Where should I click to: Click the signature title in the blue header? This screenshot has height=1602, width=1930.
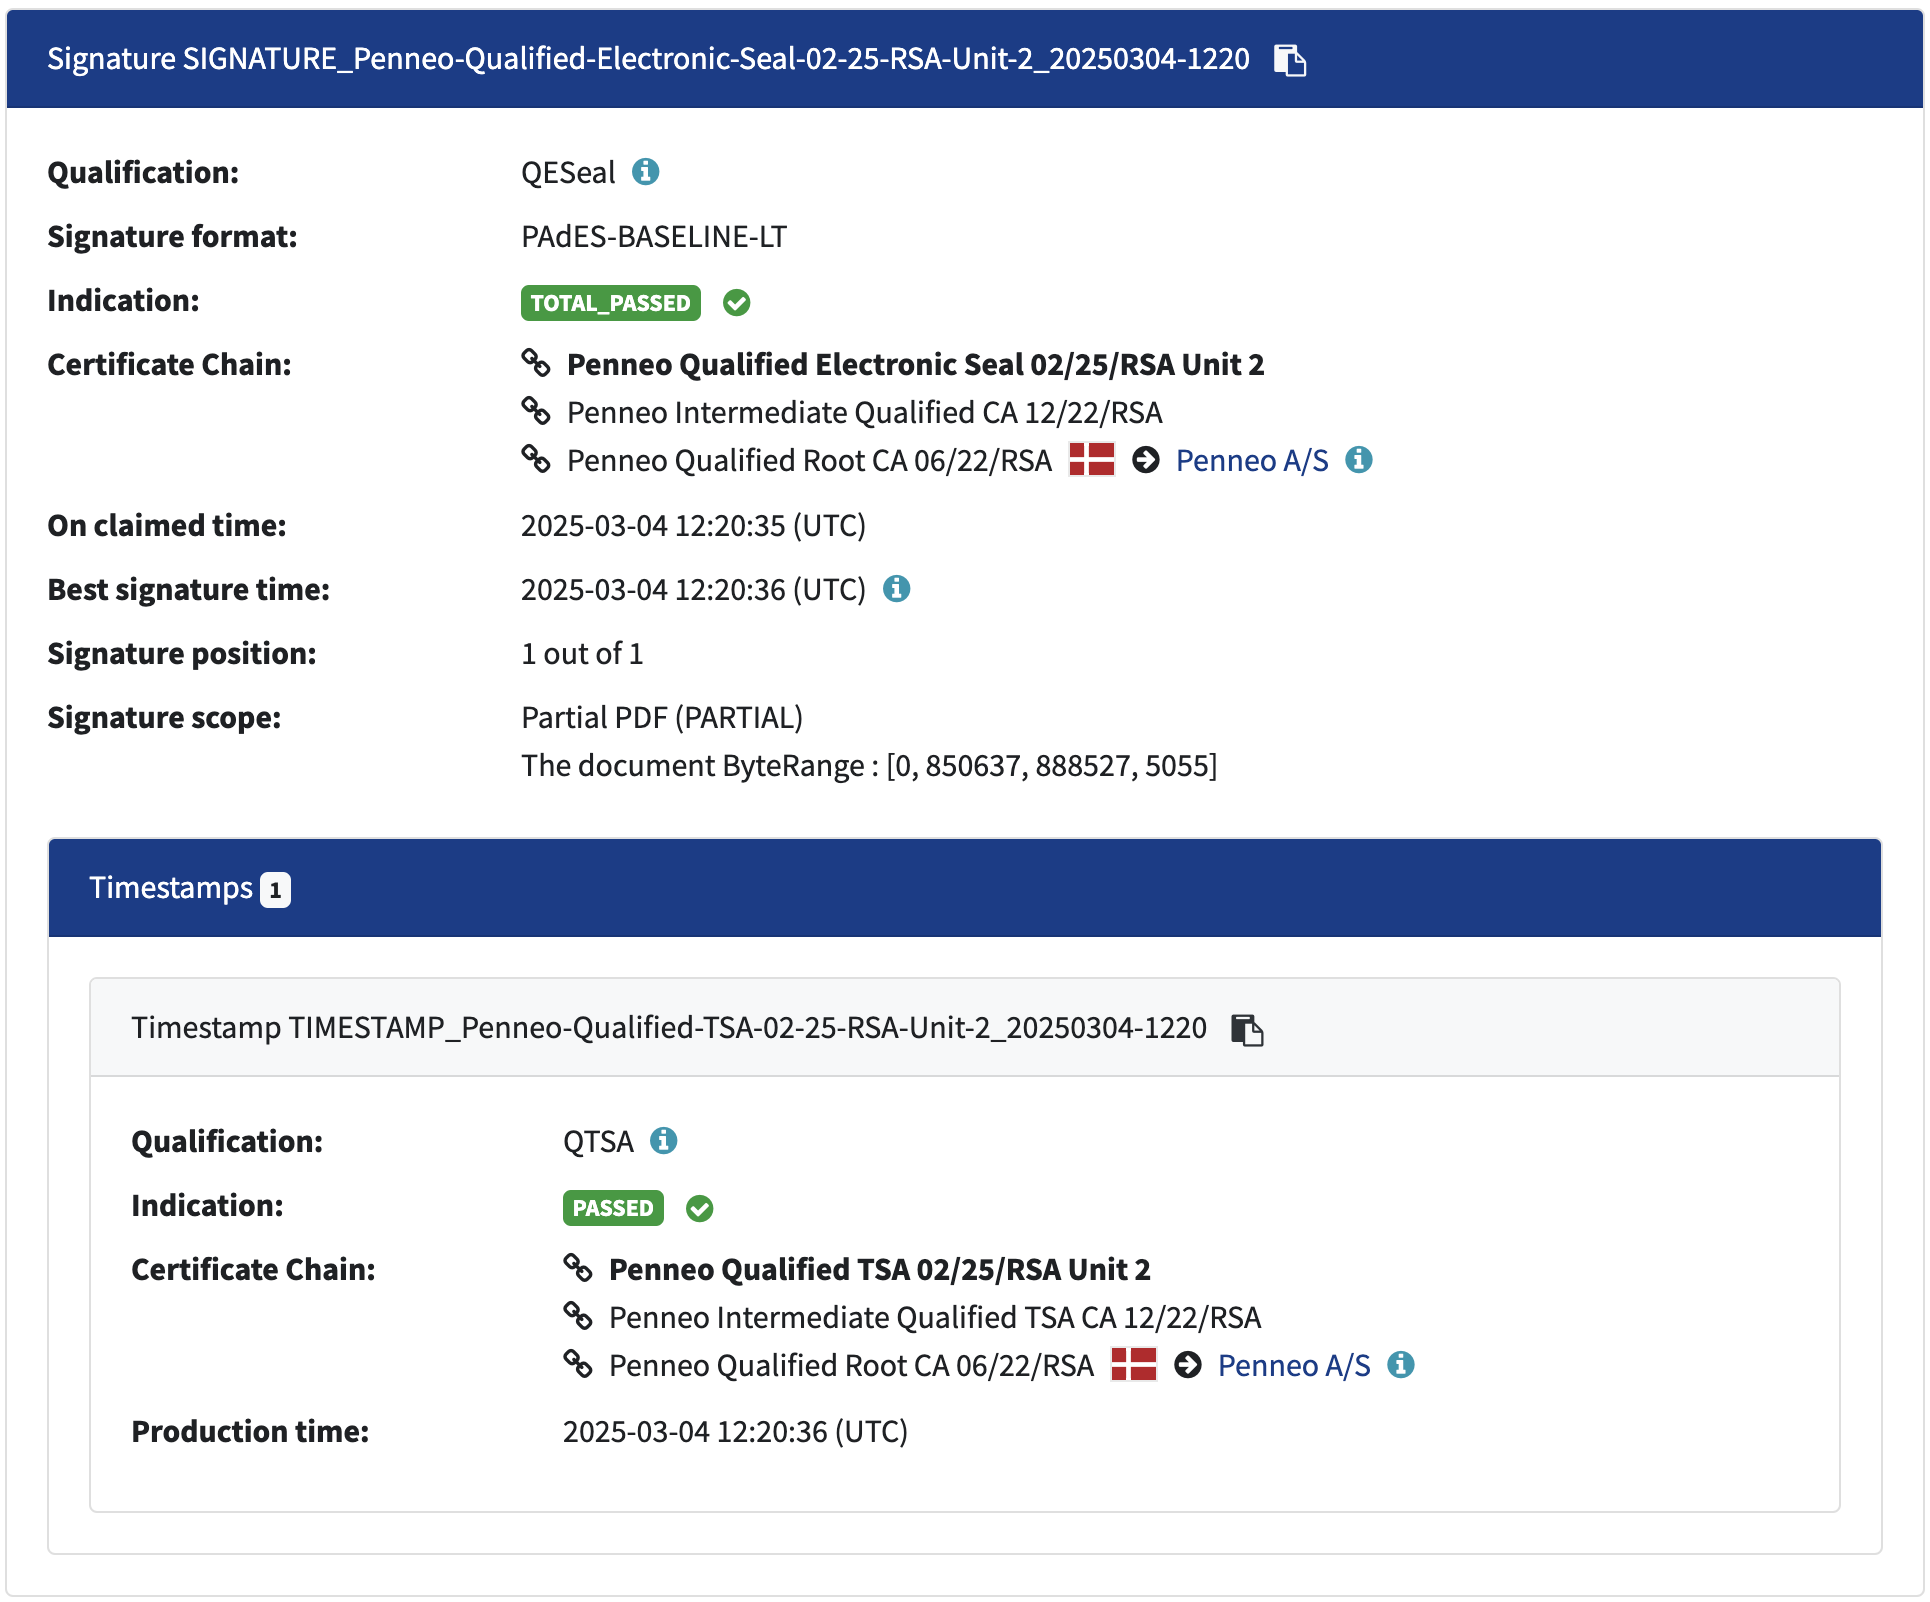tap(648, 59)
